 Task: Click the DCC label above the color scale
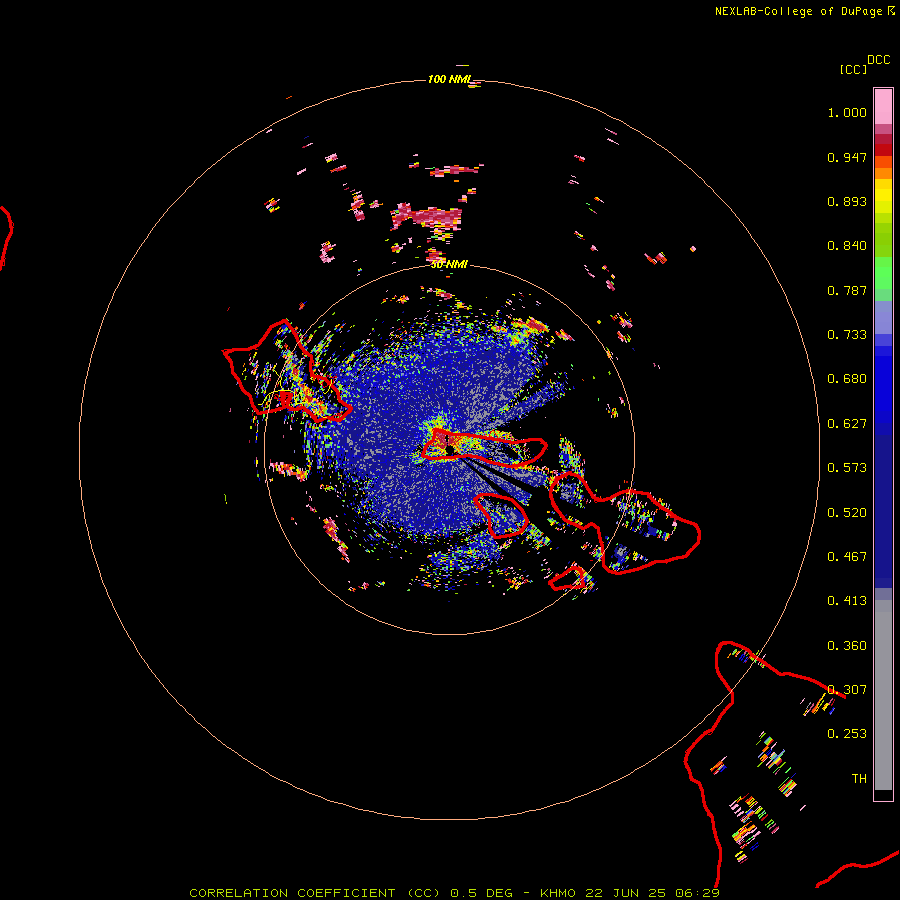coord(879,60)
